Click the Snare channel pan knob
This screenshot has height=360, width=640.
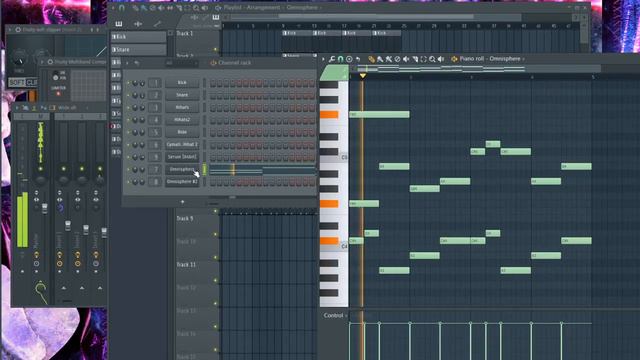pyautogui.click(x=135, y=96)
